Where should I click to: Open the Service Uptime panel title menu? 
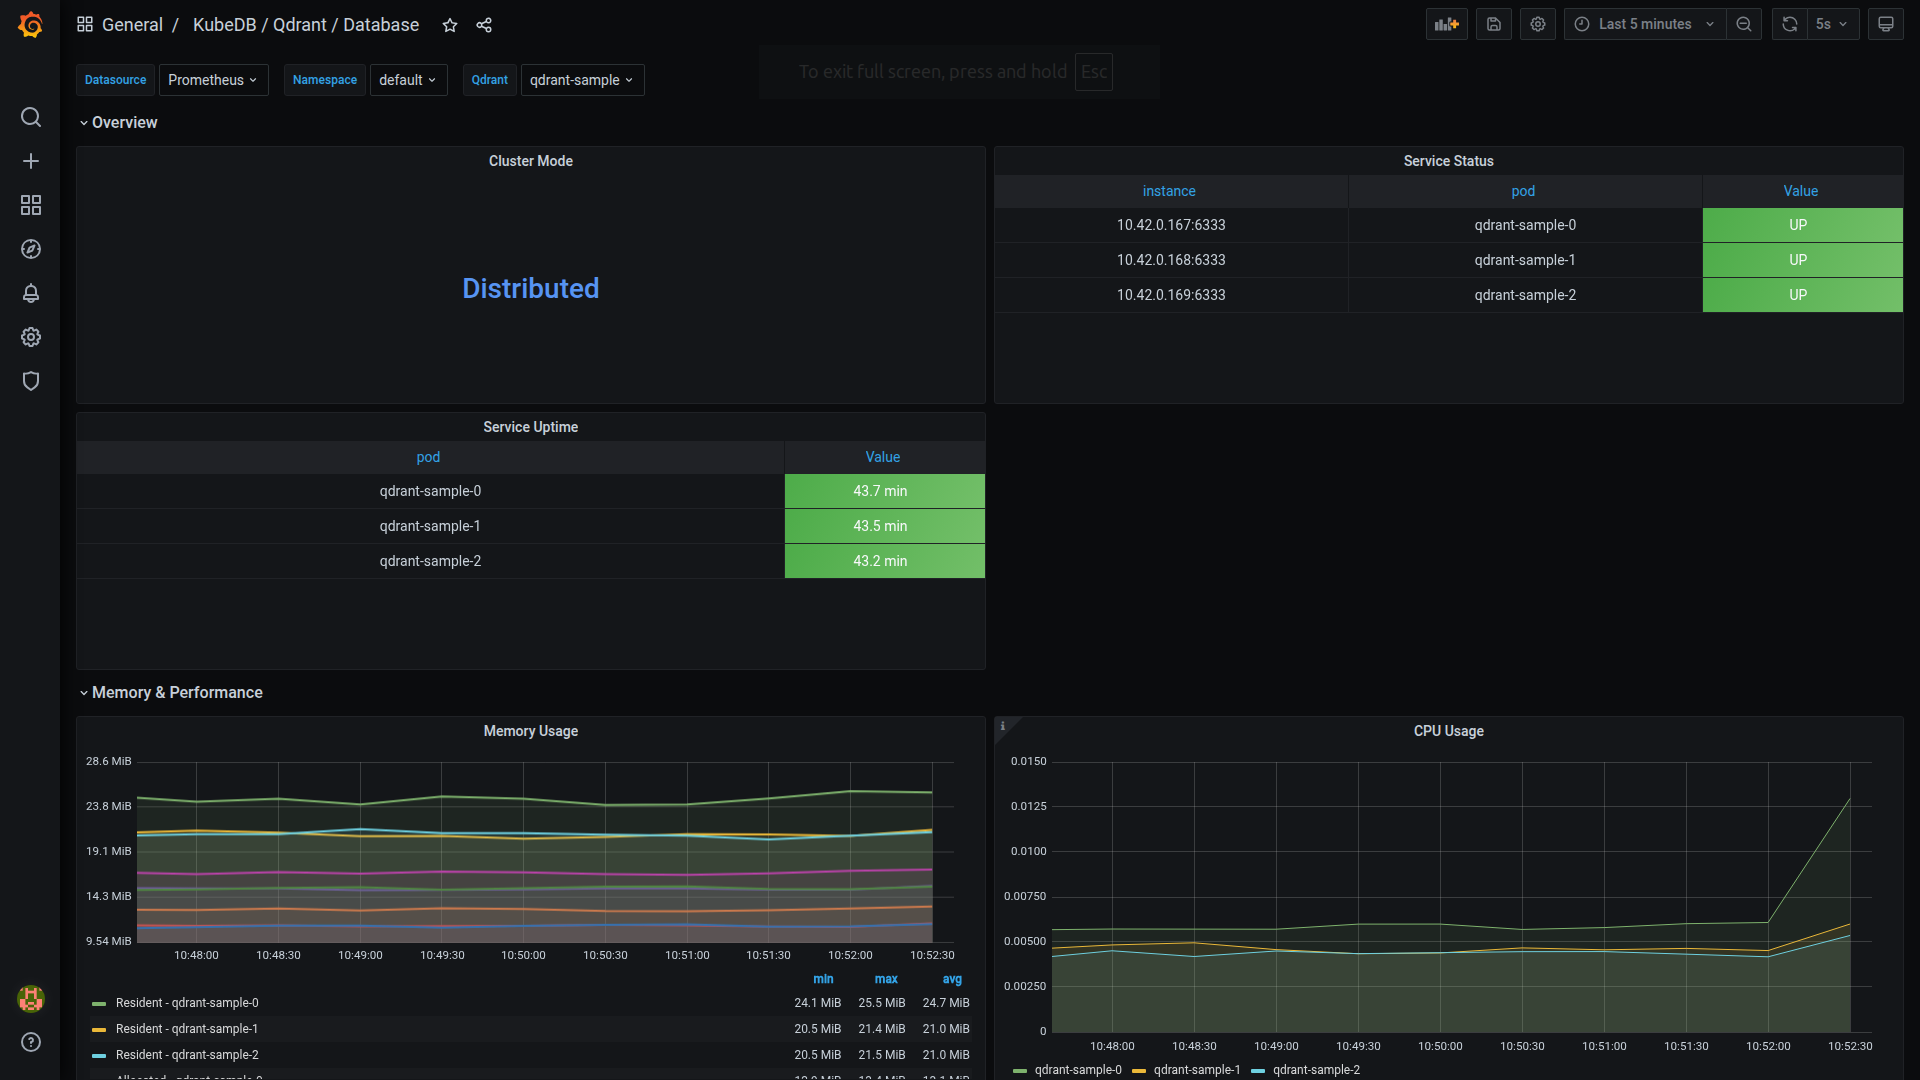(x=530, y=427)
